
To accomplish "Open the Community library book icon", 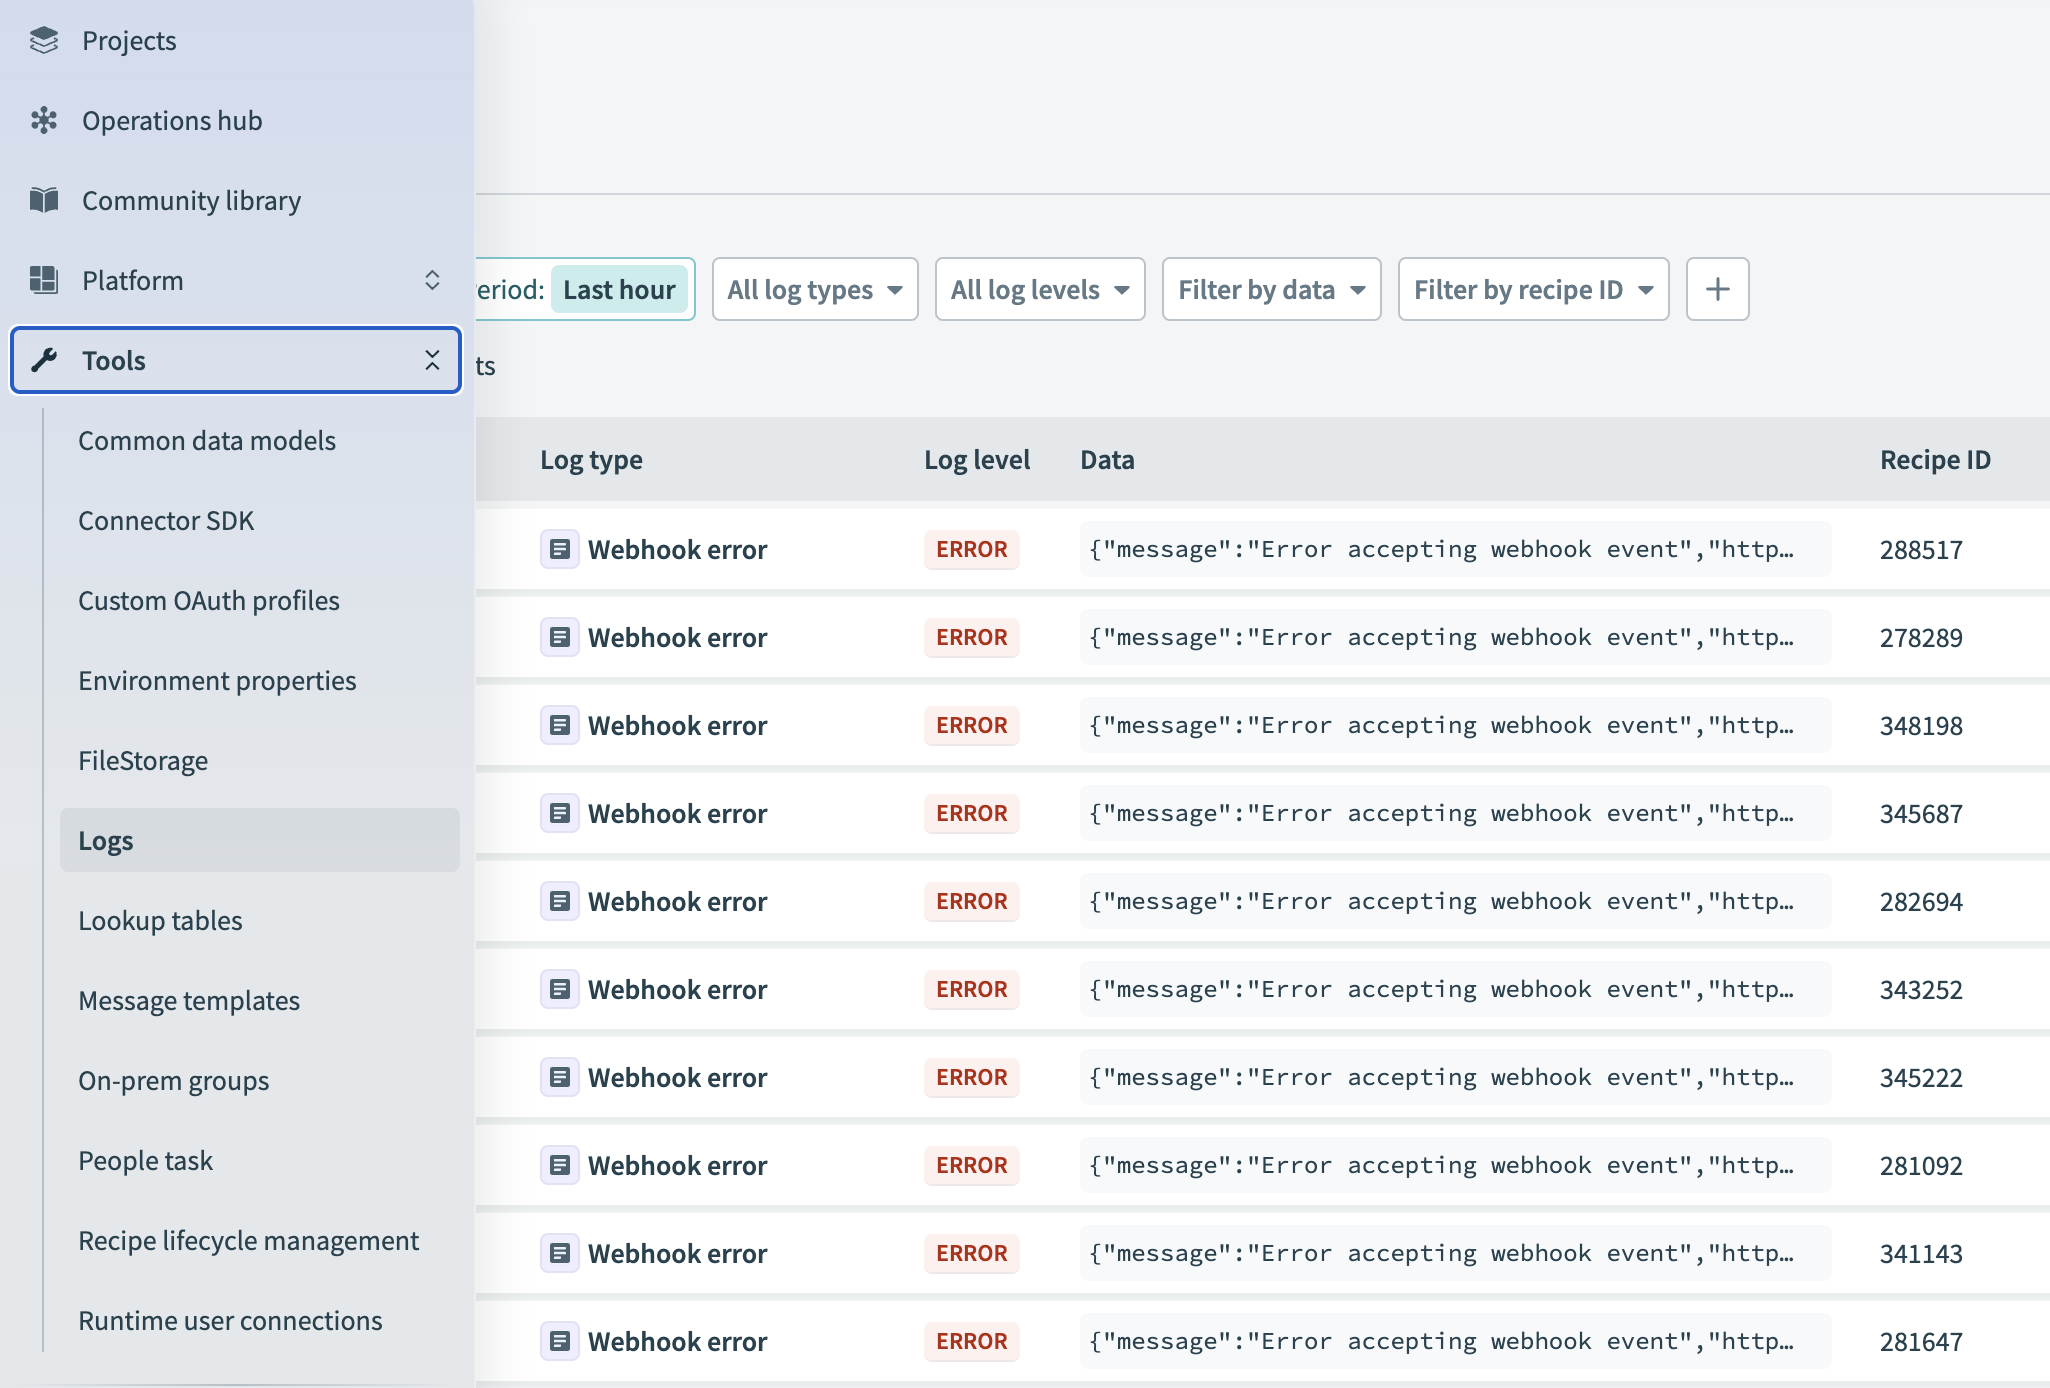I will point(44,200).
